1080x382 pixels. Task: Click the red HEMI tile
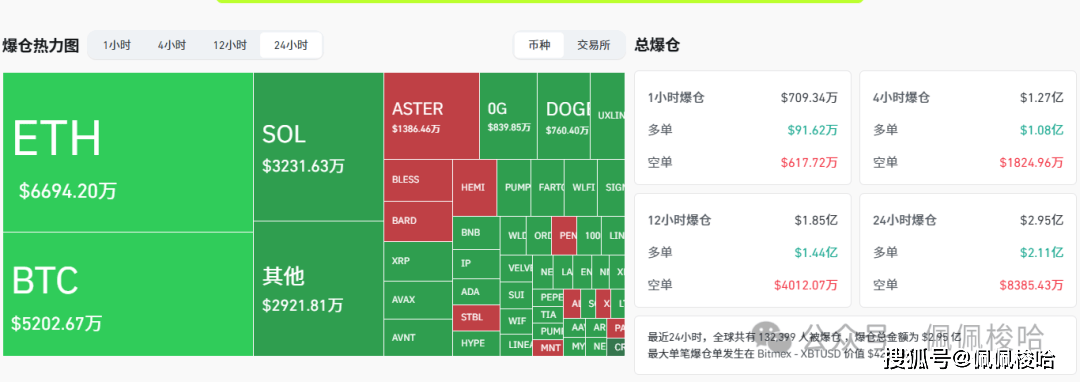click(x=475, y=188)
